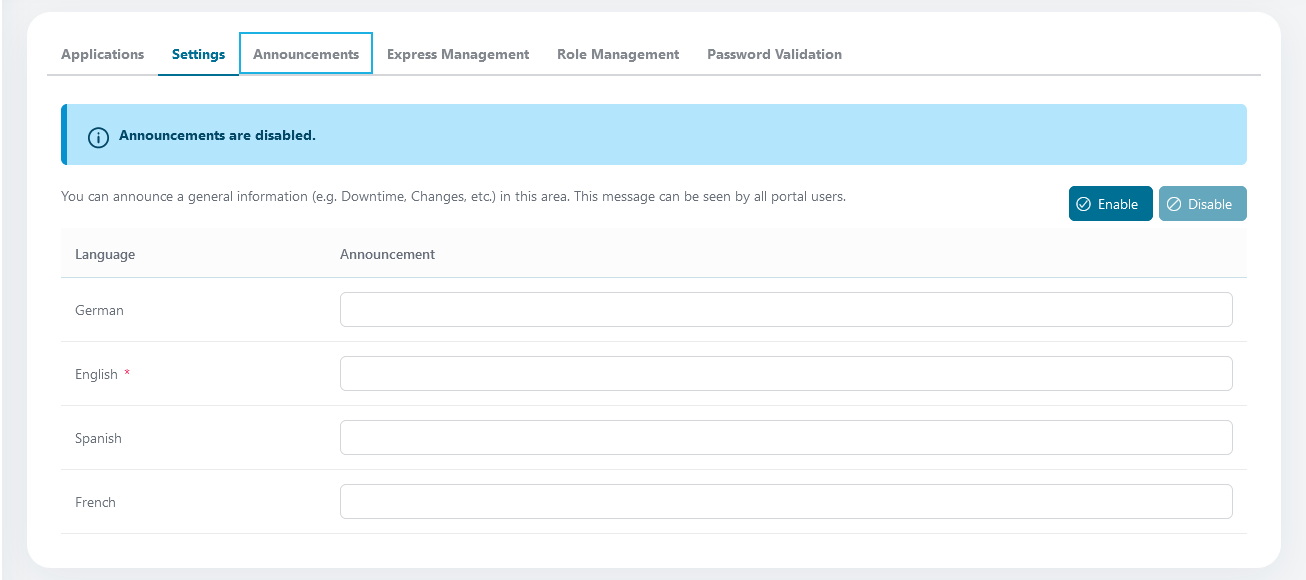Click the Announcement column header

point(387,254)
